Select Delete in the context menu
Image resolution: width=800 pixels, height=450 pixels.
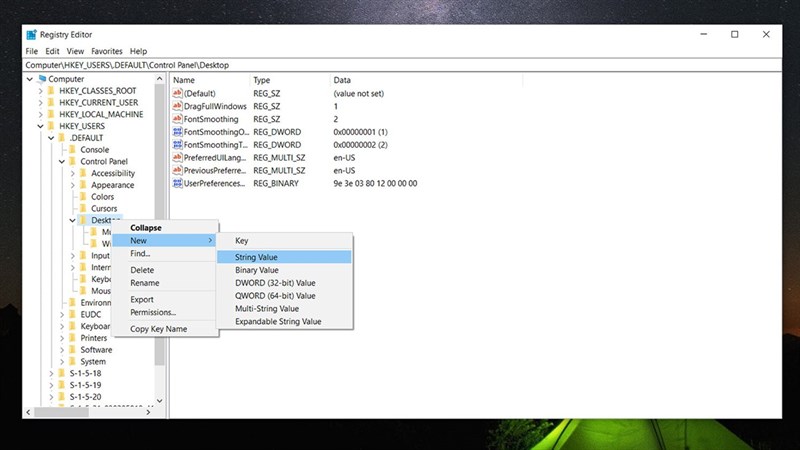(x=165, y=270)
